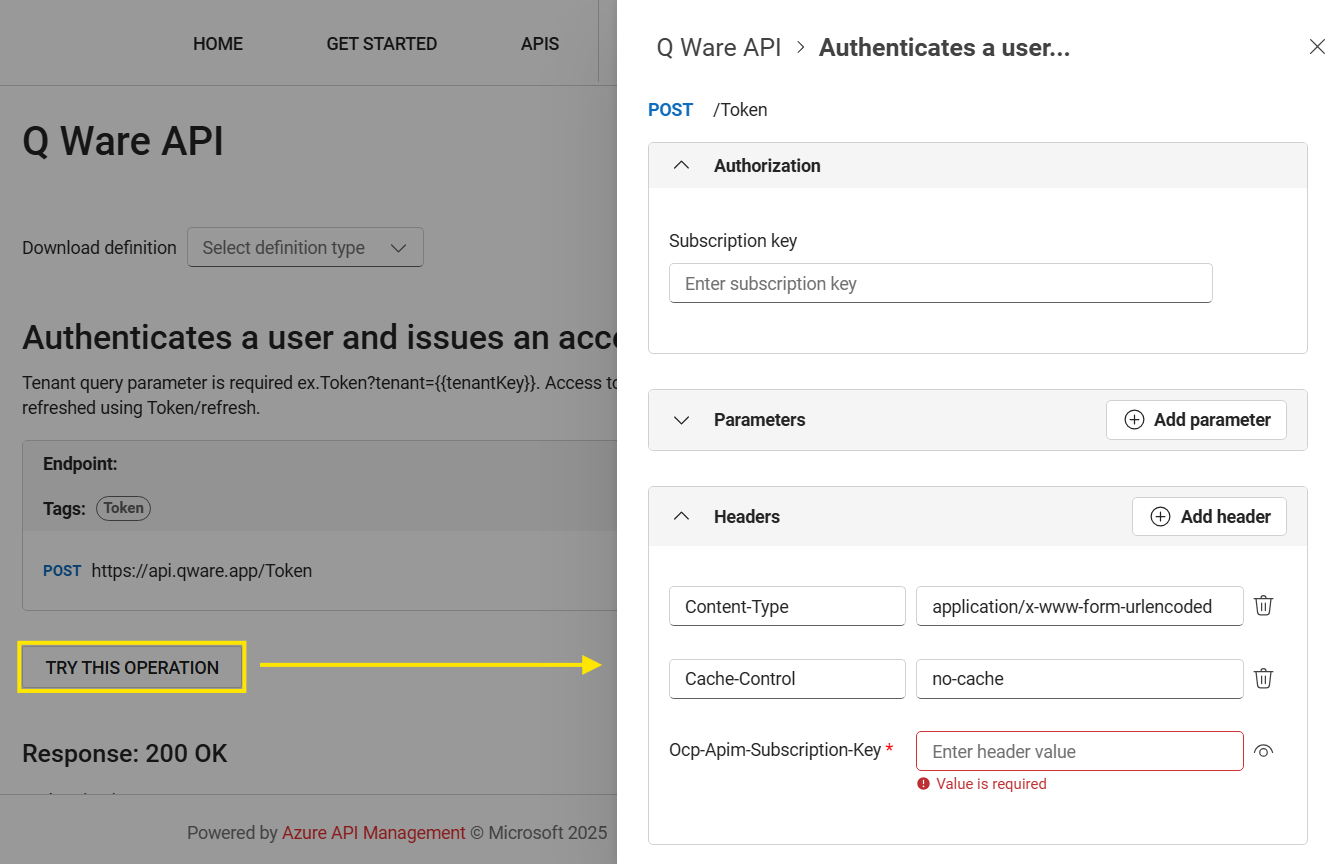1332x864 pixels.
Task: Close the Try operation side panel
Action: (1316, 47)
